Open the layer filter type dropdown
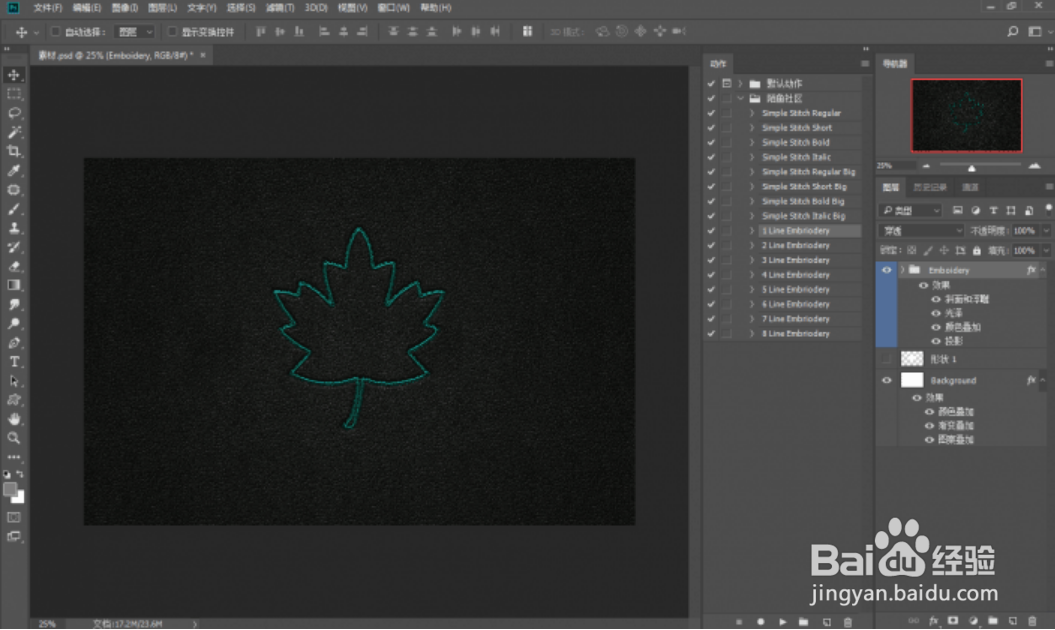This screenshot has height=630, width=1055. [x=910, y=211]
